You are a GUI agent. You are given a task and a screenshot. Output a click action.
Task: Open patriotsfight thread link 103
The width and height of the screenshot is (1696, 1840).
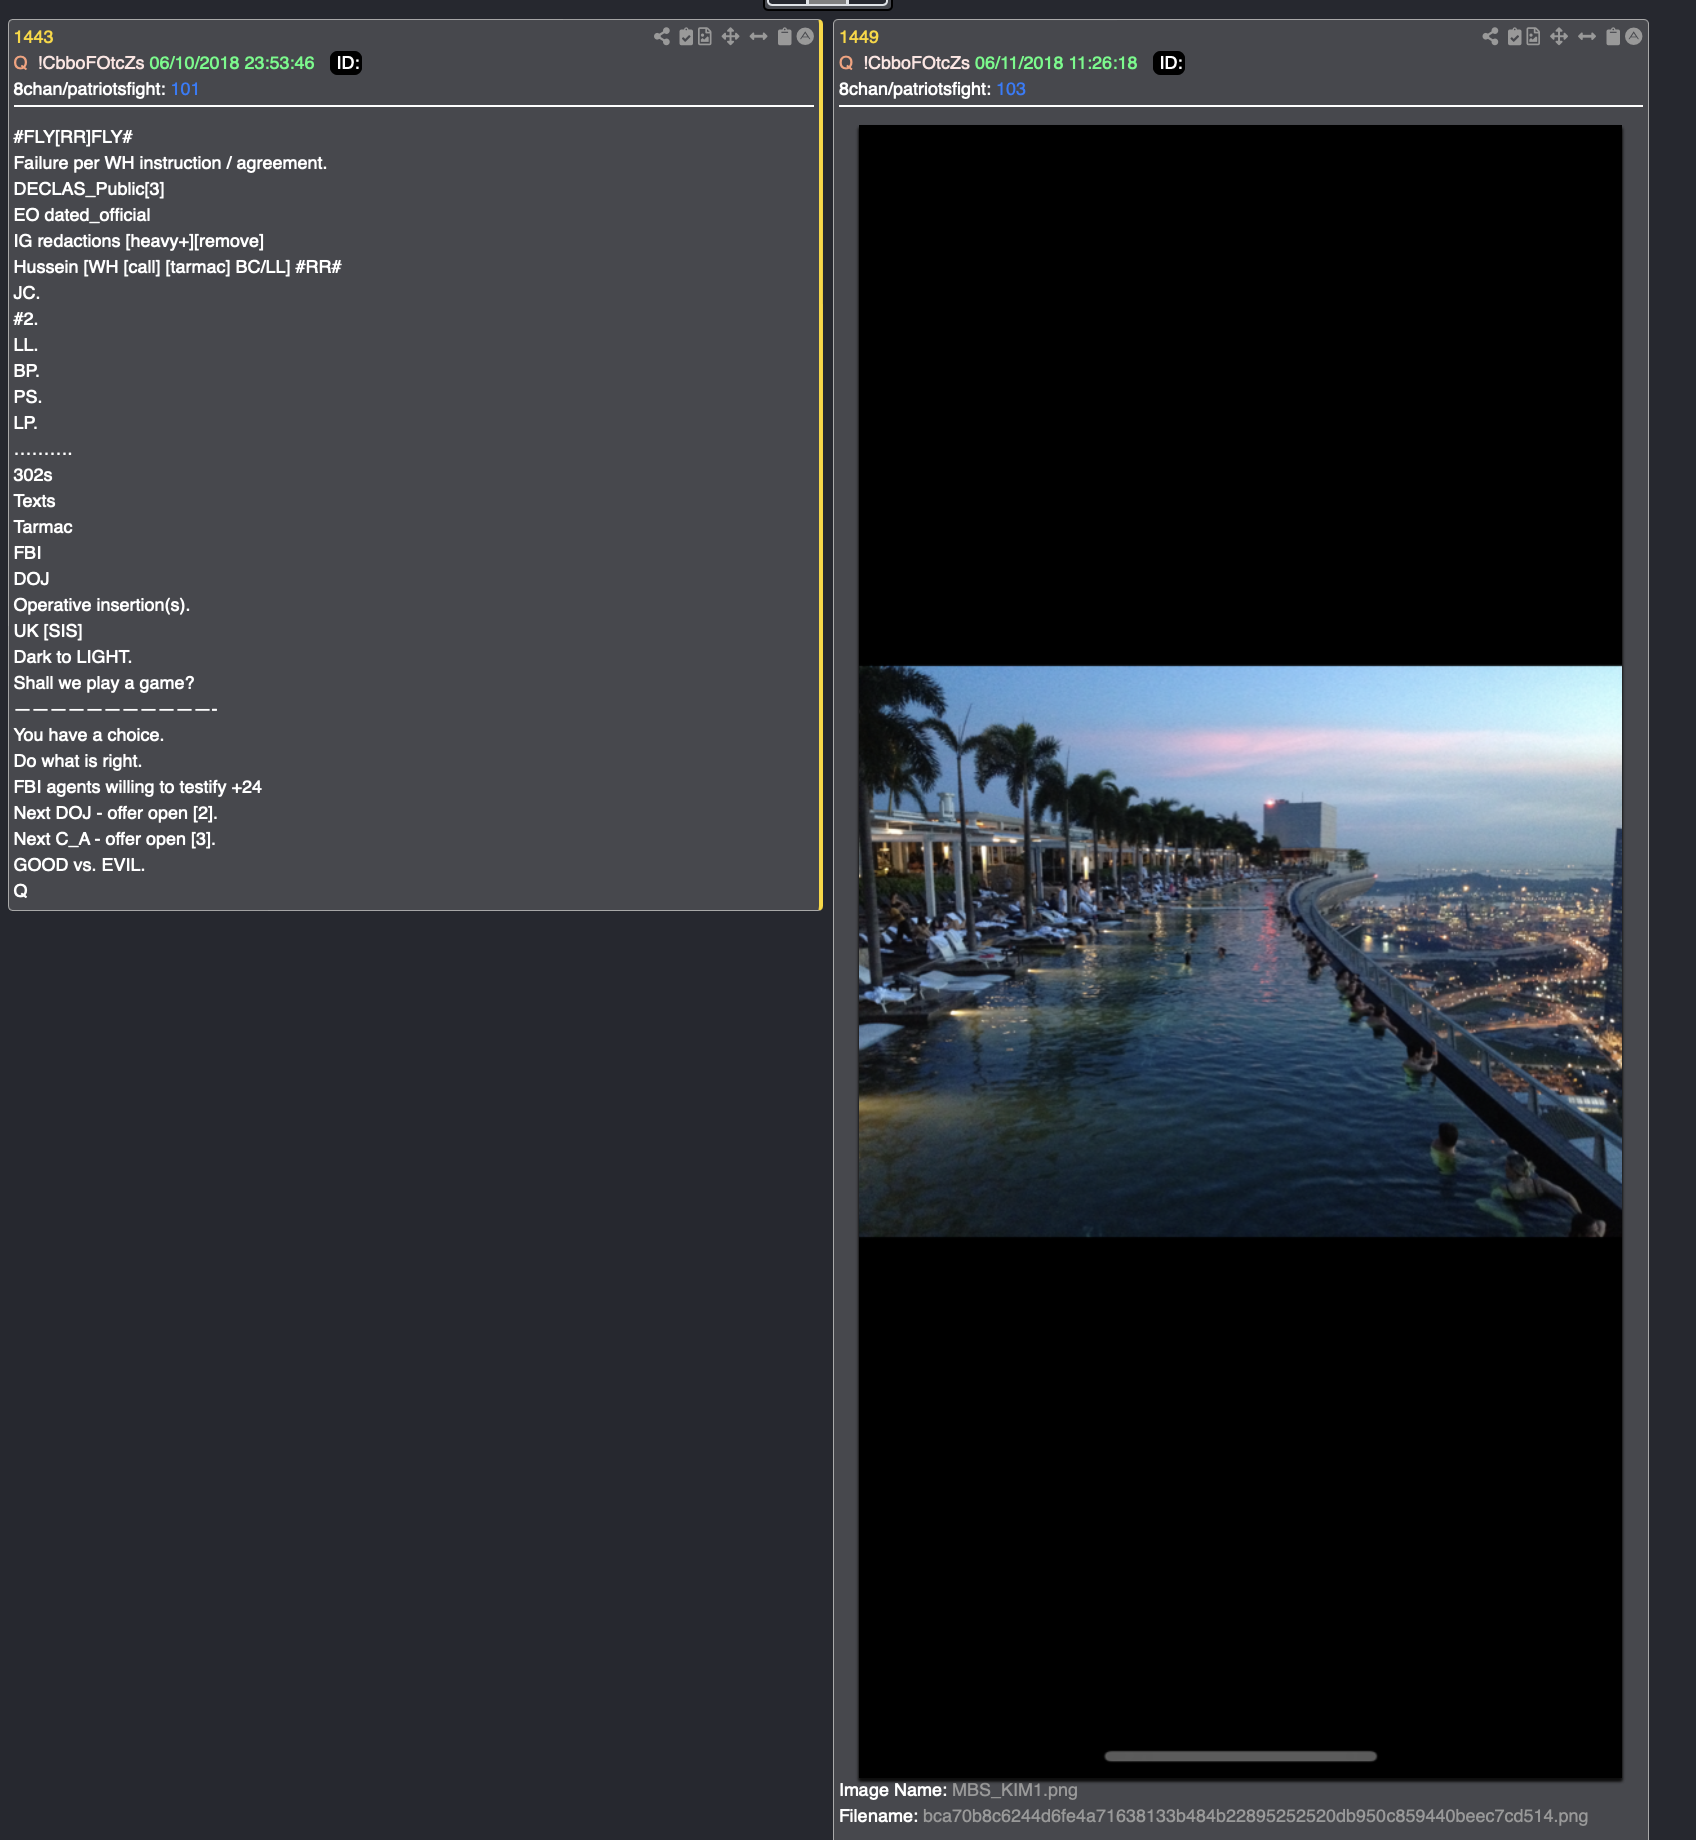coord(1011,89)
